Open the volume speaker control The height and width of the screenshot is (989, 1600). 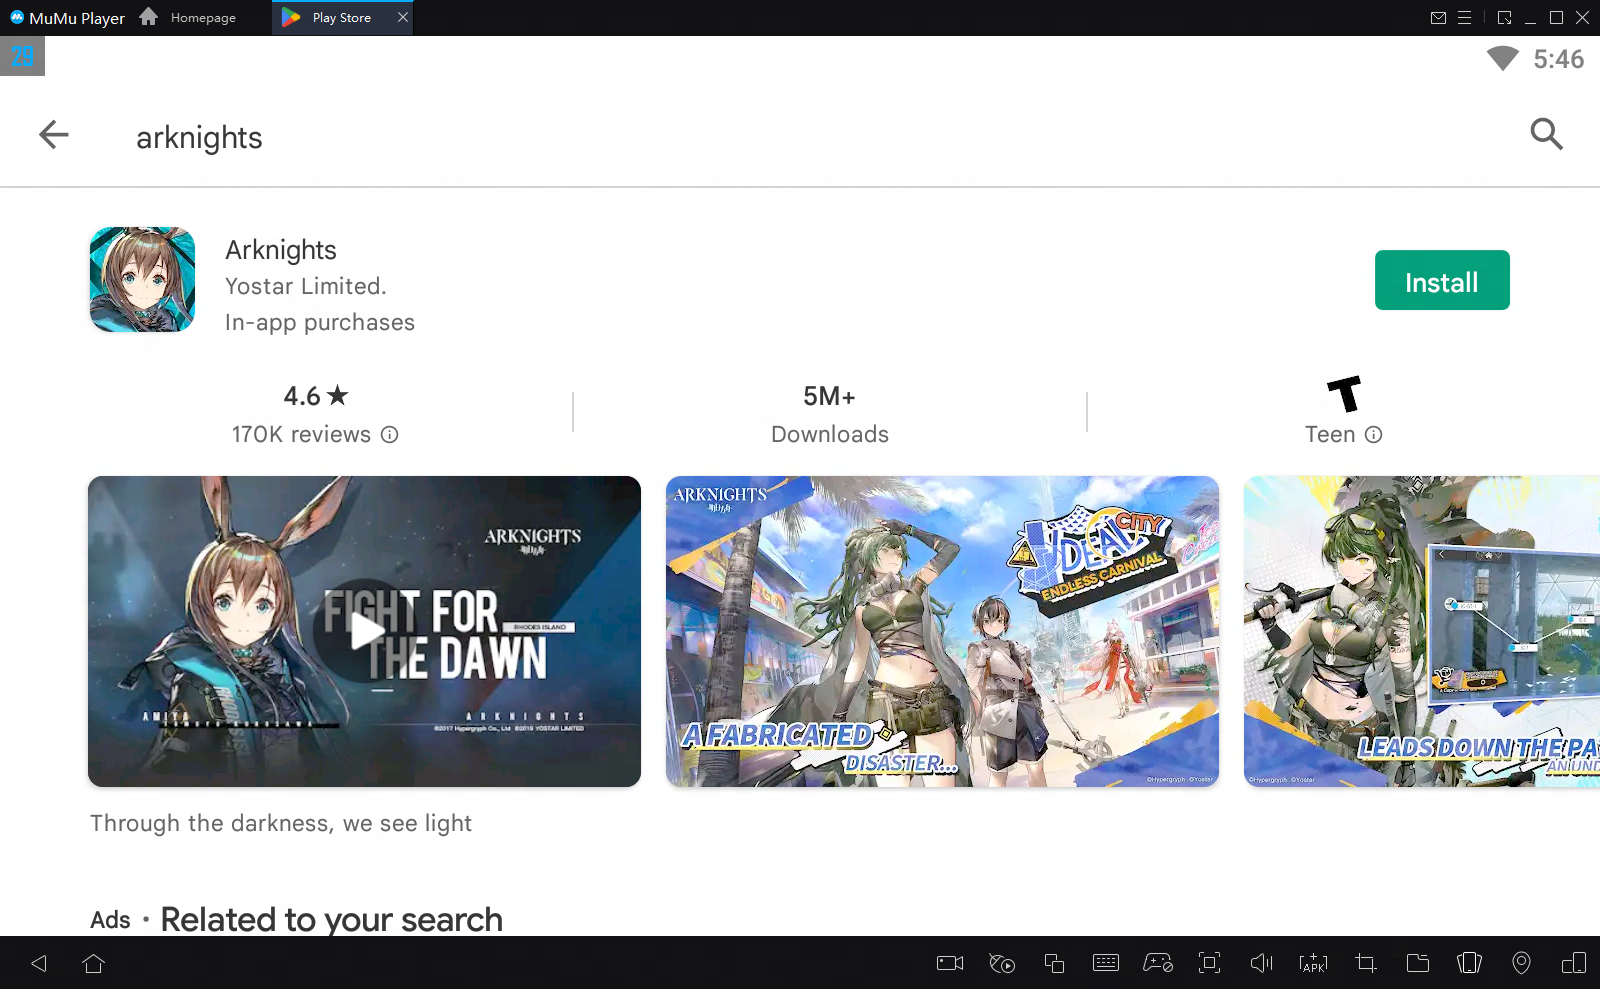click(1262, 963)
